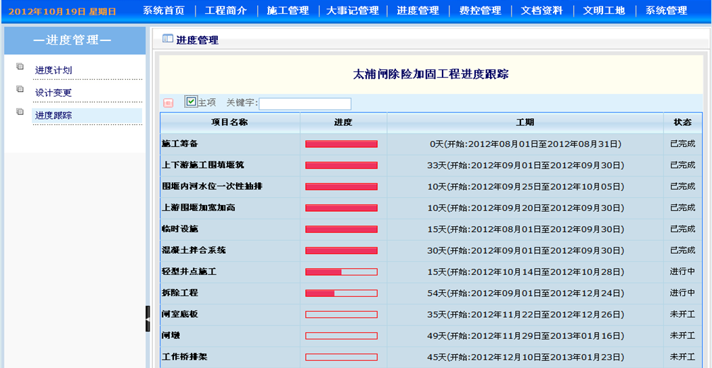Select the 文明工地 menu item
Screen dimensions: 712x368
(604, 11)
